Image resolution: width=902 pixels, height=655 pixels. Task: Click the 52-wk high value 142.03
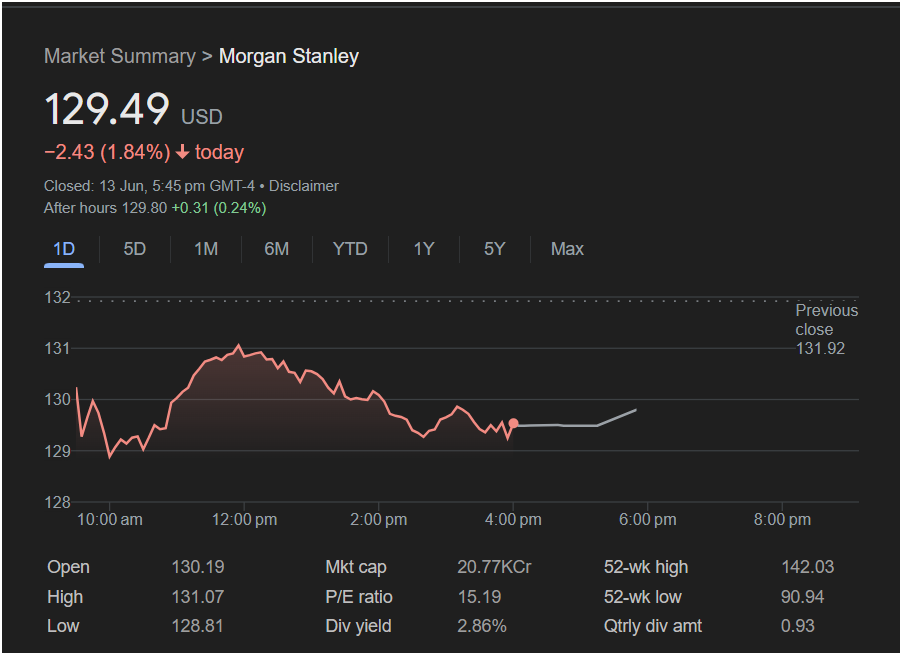coord(808,567)
